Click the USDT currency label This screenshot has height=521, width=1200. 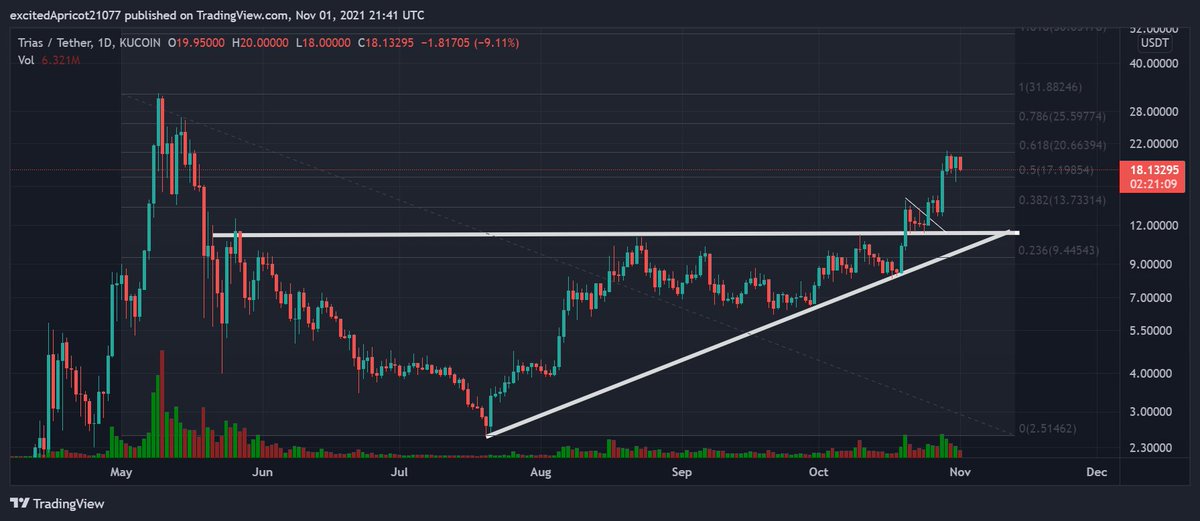[1153, 42]
